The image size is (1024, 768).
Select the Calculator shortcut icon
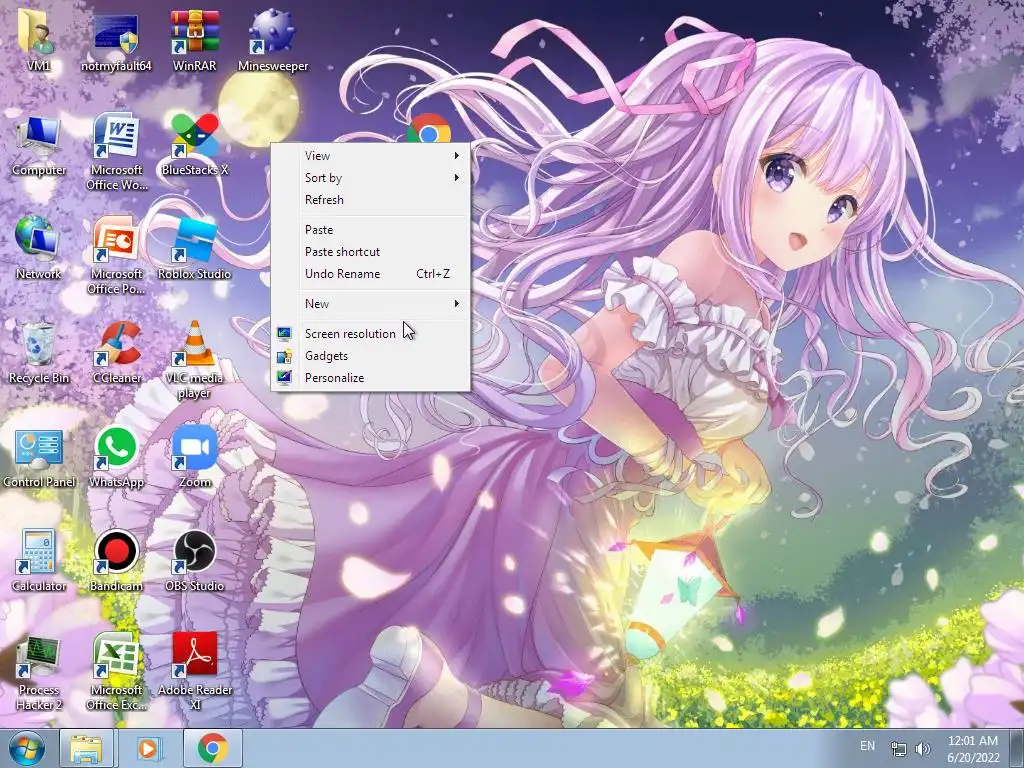tap(38, 562)
